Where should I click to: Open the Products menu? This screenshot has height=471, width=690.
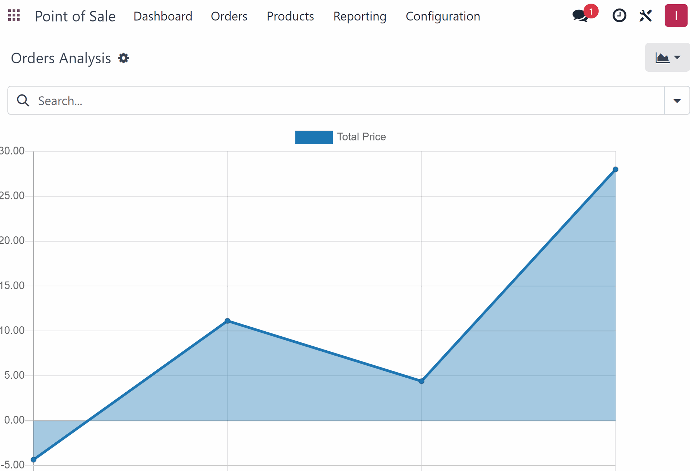(290, 16)
